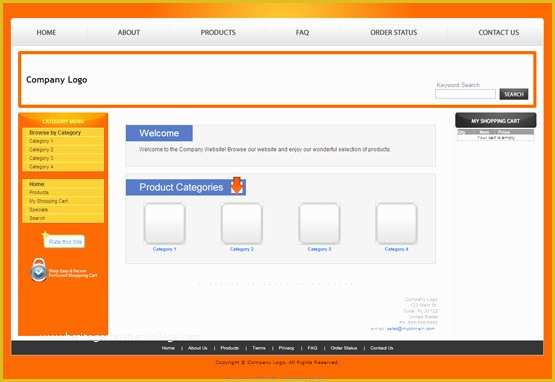Click Products in the dark footer bar

point(230,348)
